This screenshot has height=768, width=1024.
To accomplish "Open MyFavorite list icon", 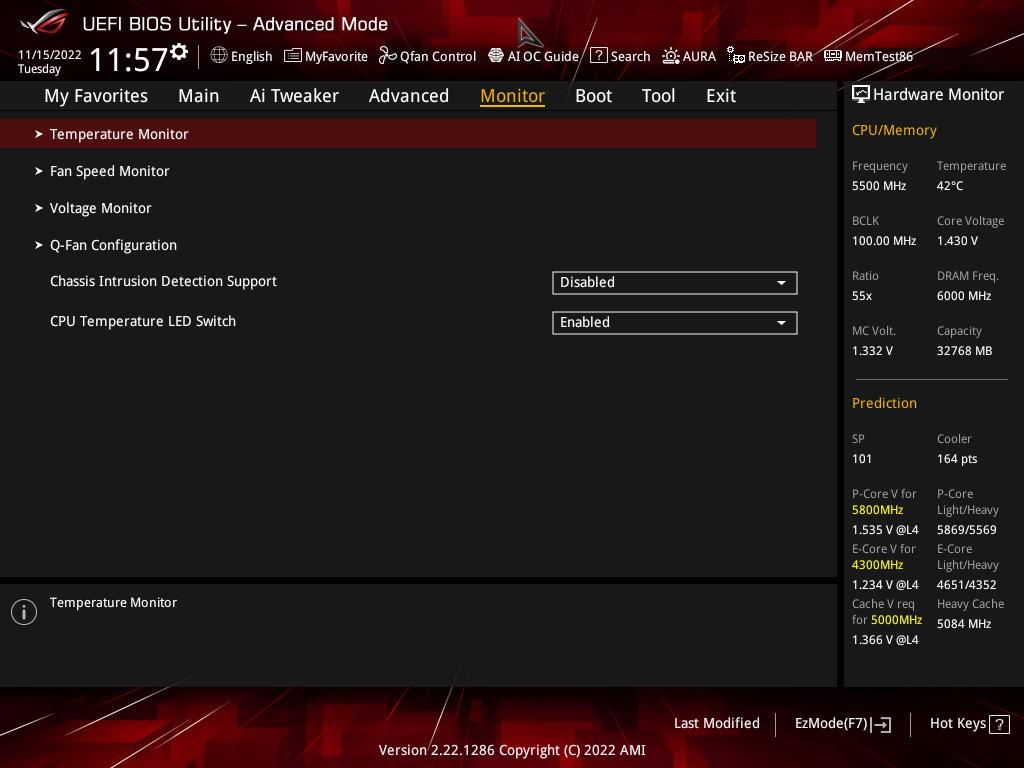I will click(293, 56).
